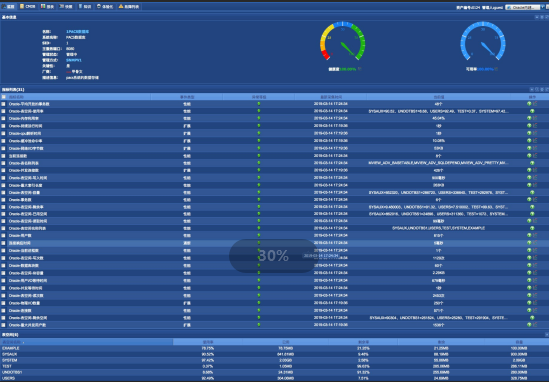Click the 2.29GB value cell
The image size is (549, 382).
coord(439,273)
